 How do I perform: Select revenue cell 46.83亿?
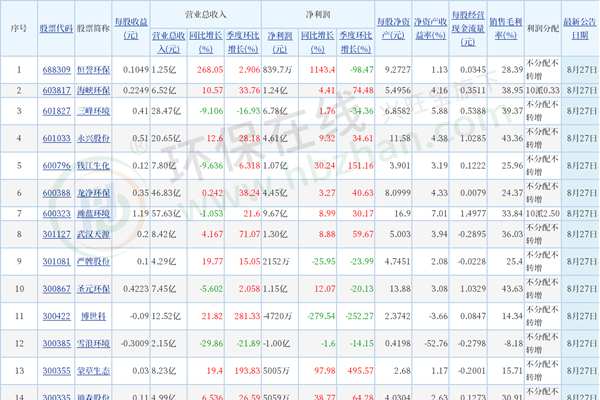click(x=166, y=193)
